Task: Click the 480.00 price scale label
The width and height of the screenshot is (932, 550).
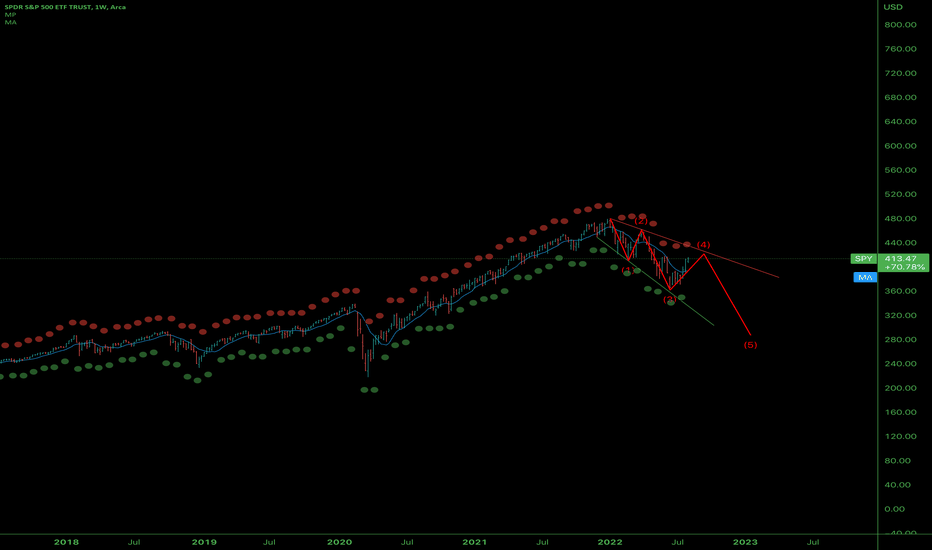Action: [x=900, y=218]
